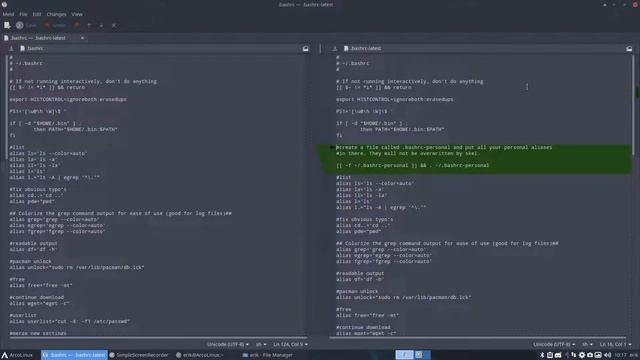The height and width of the screenshot is (360, 640).
Task: Click the Bluetooth tray icon
Action: [x=542, y=355]
